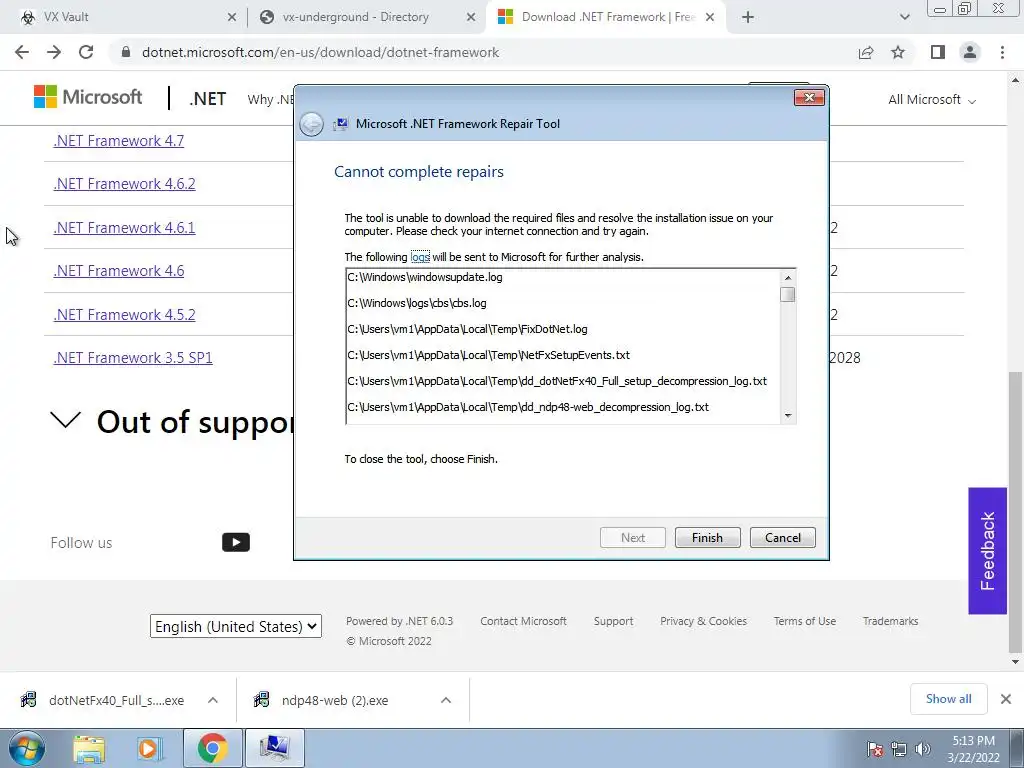
Task: Open options arrow for ndp48-web (2).exe download
Action: (x=446, y=700)
